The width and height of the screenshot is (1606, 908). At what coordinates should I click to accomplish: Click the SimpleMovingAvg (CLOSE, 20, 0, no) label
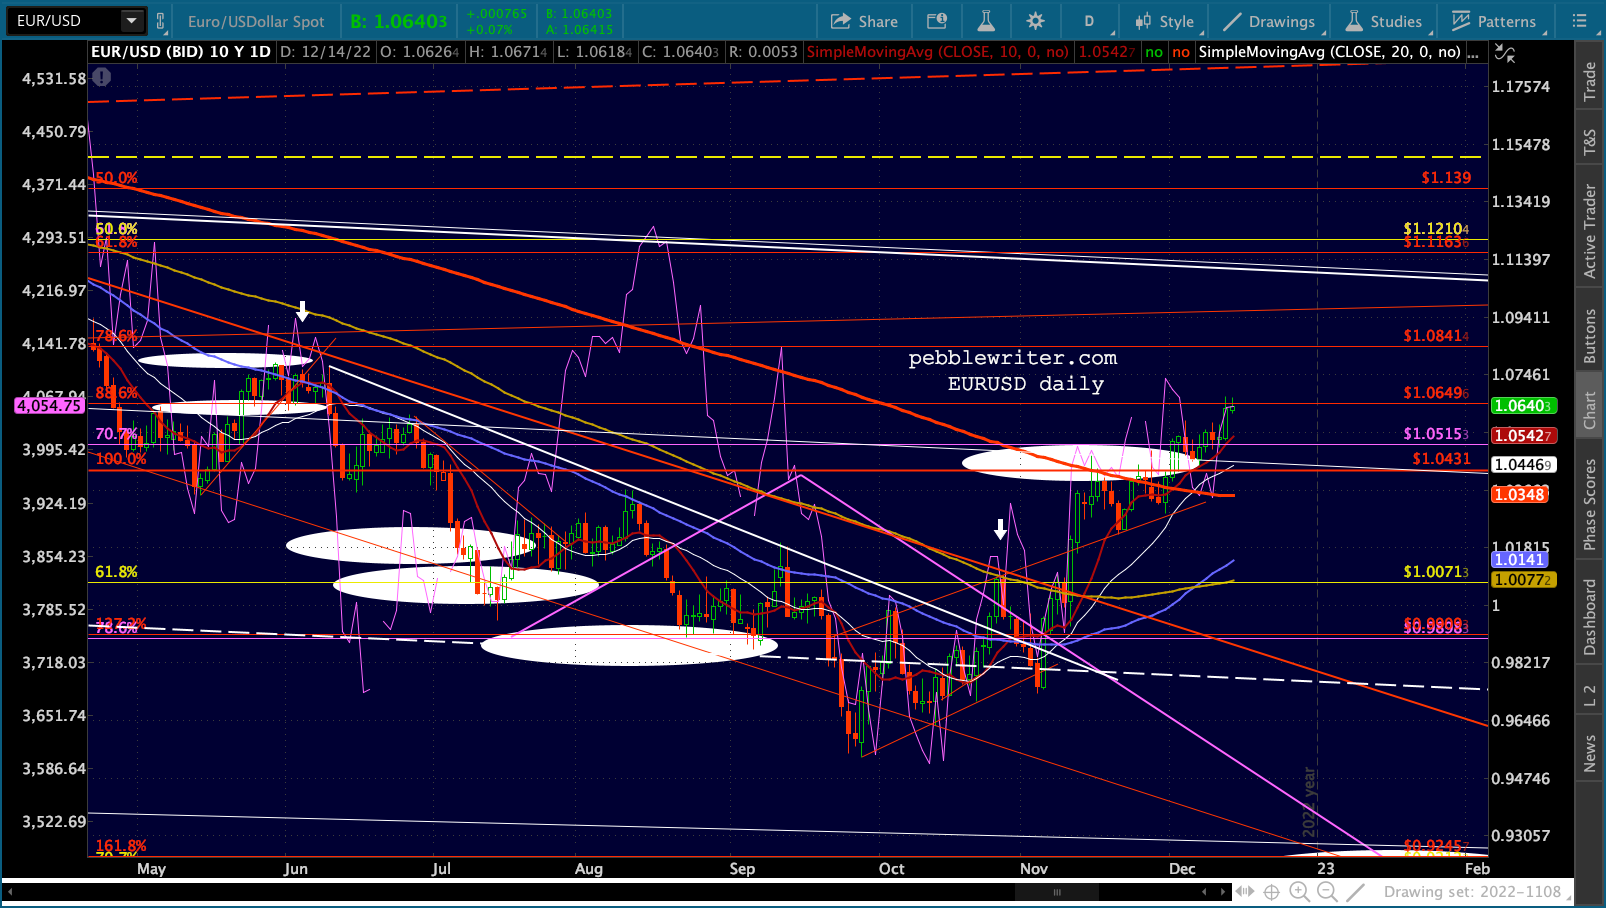pyautogui.click(x=1330, y=52)
